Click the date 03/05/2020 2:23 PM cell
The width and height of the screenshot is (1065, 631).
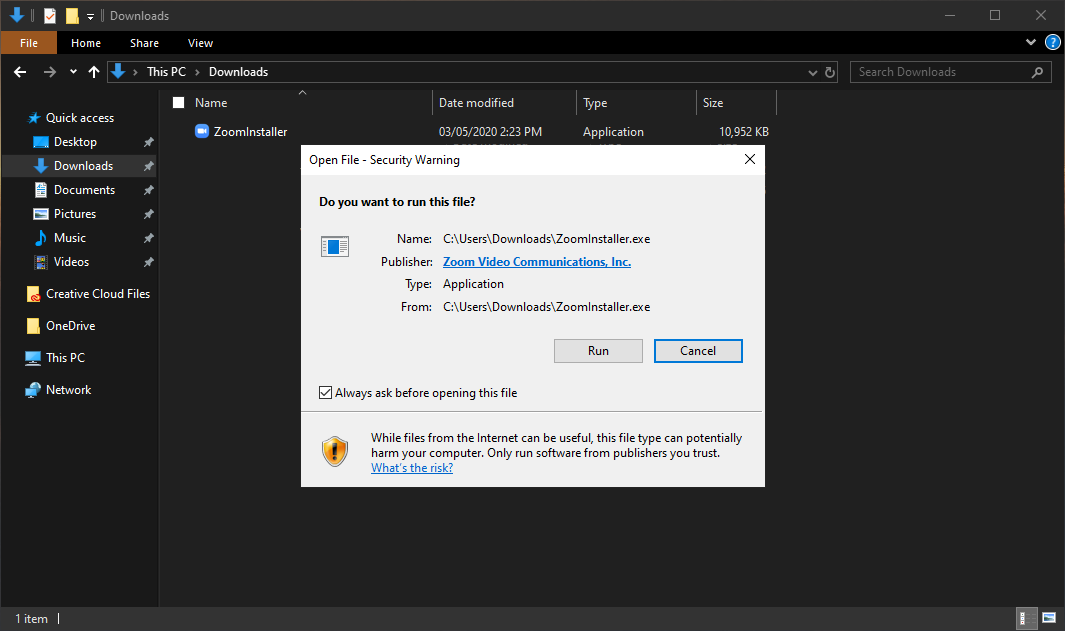tap(490, 132)
